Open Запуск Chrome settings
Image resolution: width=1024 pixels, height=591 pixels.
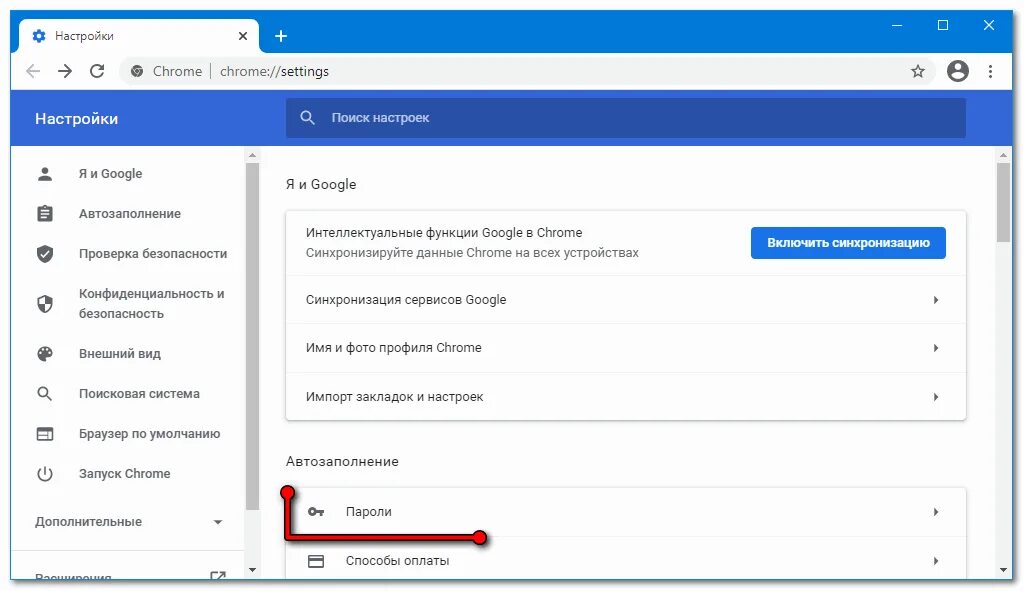125,473
